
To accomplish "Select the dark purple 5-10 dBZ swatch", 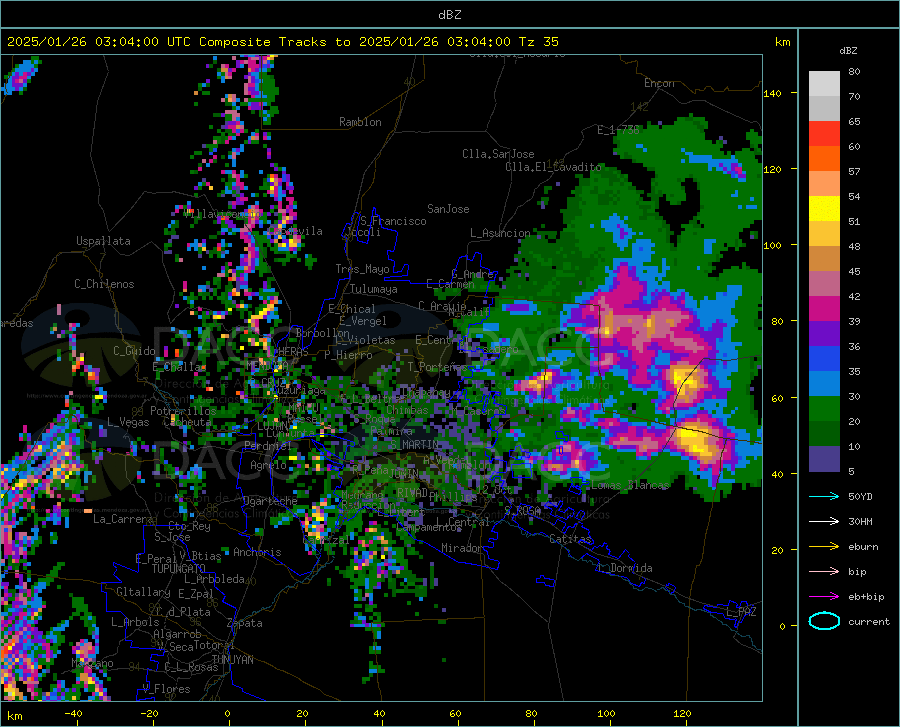I will (x=824, y=459).
